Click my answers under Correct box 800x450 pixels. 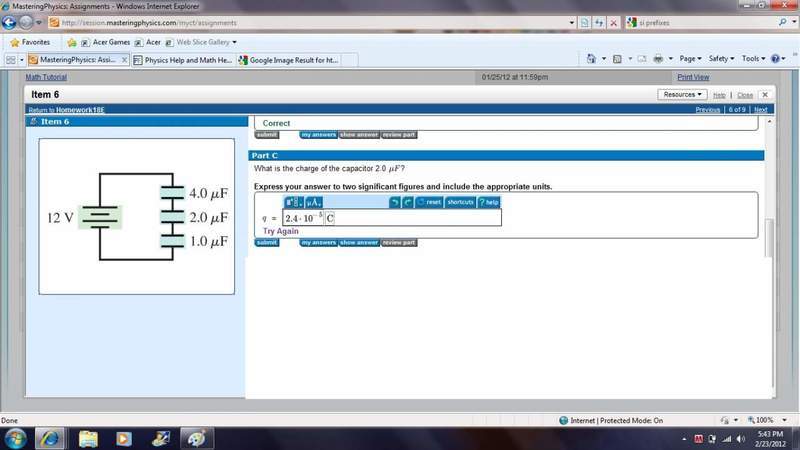click(x=318, y=135)
